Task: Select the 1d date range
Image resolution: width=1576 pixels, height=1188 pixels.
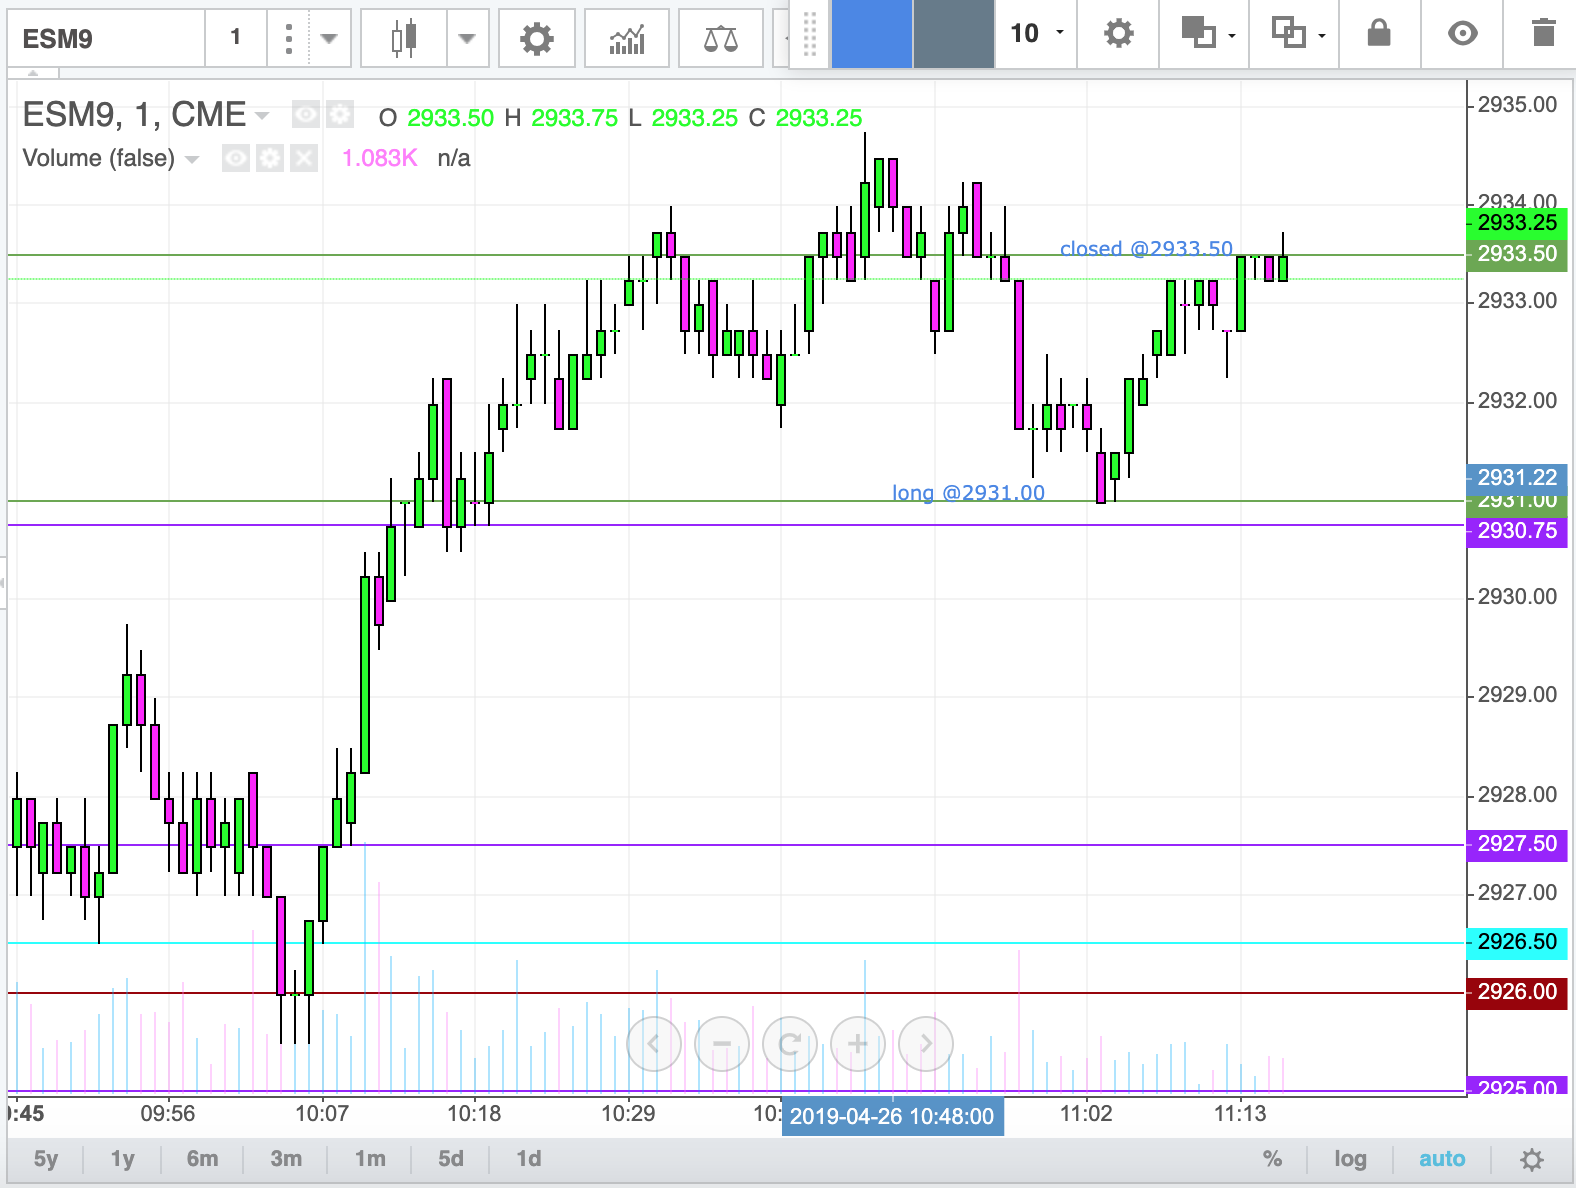Action: 529,1159
